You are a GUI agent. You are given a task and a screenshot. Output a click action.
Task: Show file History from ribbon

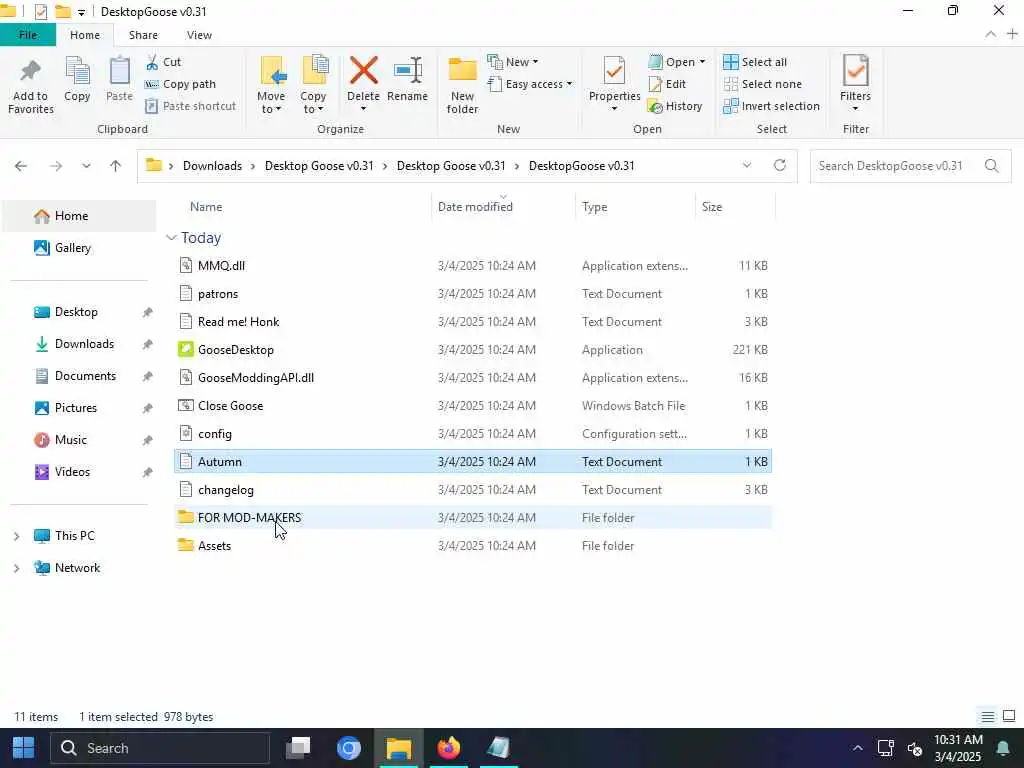point(675,106)
